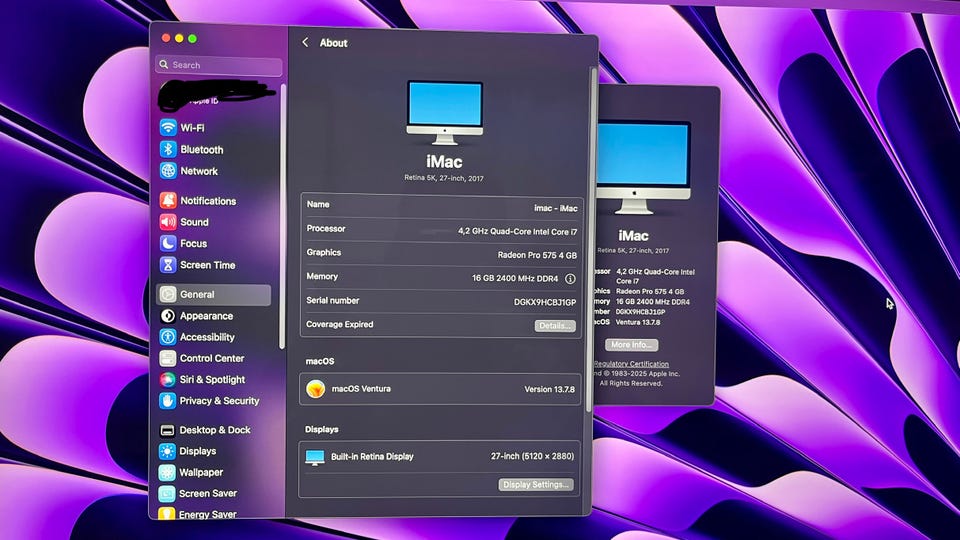The image size is (960, 540).
Task: Click the sidebar vertical scrollbar
Action: (x=282, y=217)
